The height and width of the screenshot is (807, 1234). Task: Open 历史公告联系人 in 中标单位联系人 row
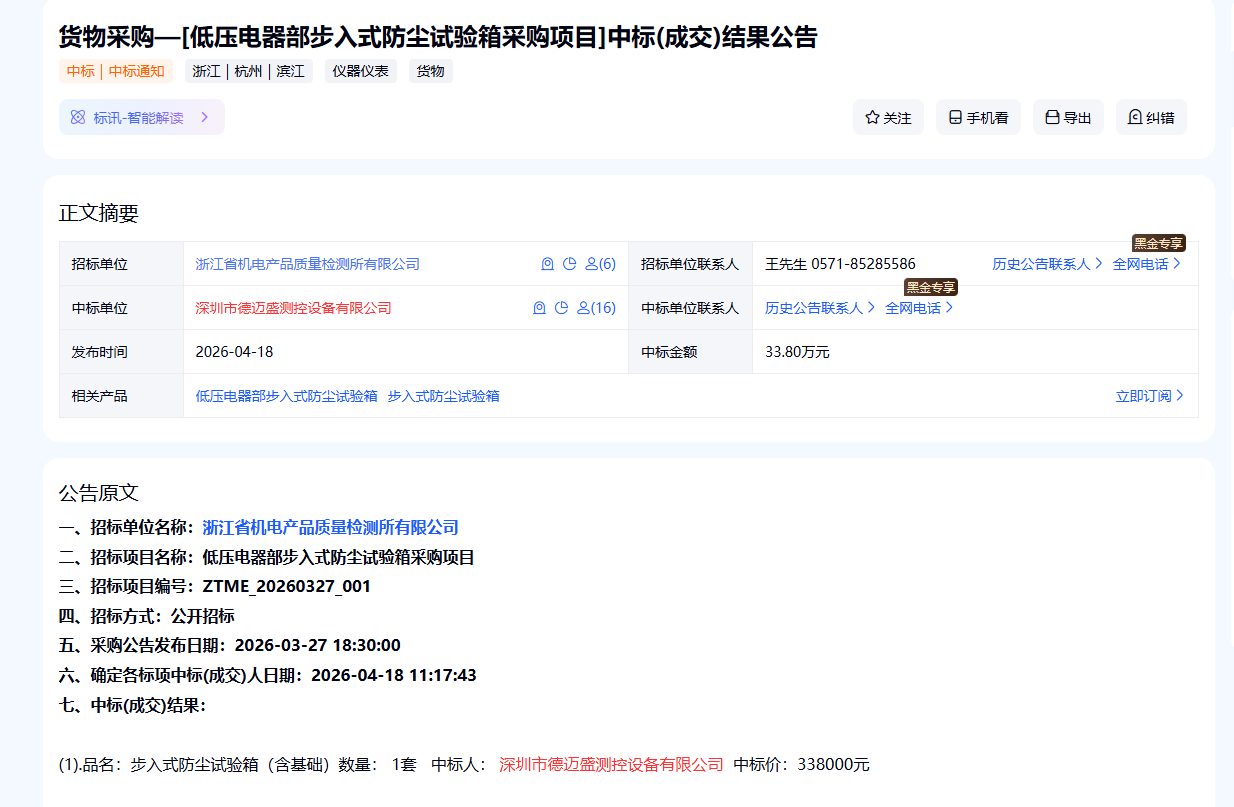click(x=820, y=308)
